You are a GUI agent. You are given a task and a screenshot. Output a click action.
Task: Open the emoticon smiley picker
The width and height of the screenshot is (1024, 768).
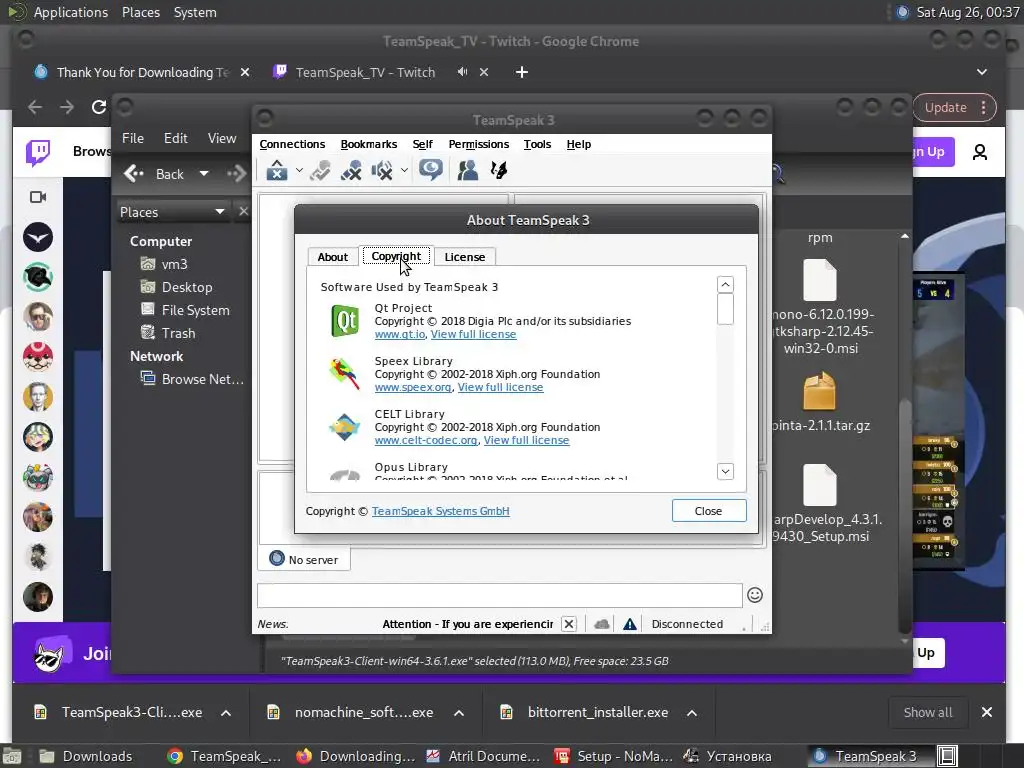[x=755, y=595]
